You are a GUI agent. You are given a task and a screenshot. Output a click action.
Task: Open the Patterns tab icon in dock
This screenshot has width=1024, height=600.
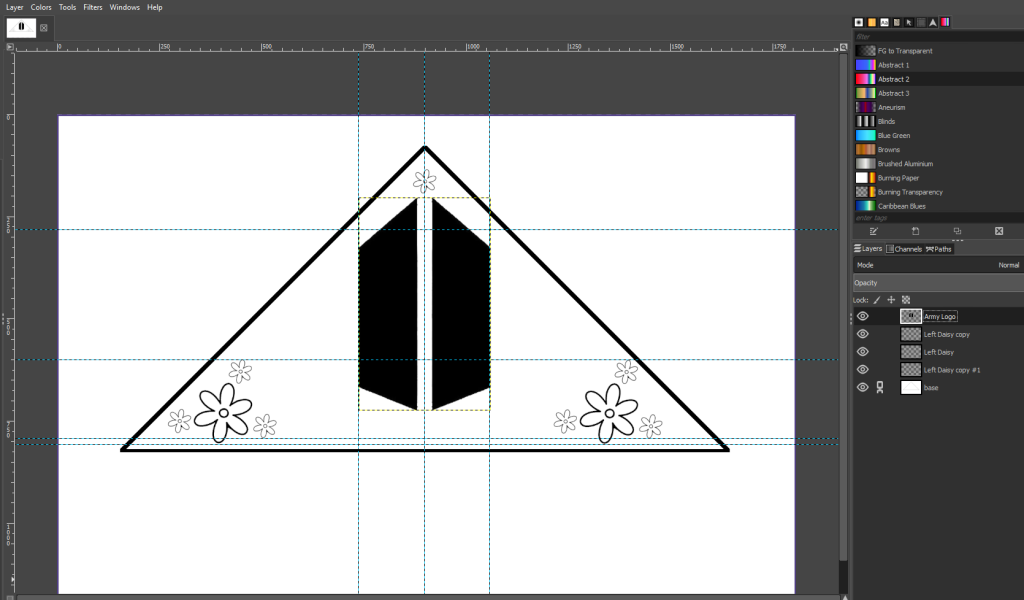click(x=872, y=22)
